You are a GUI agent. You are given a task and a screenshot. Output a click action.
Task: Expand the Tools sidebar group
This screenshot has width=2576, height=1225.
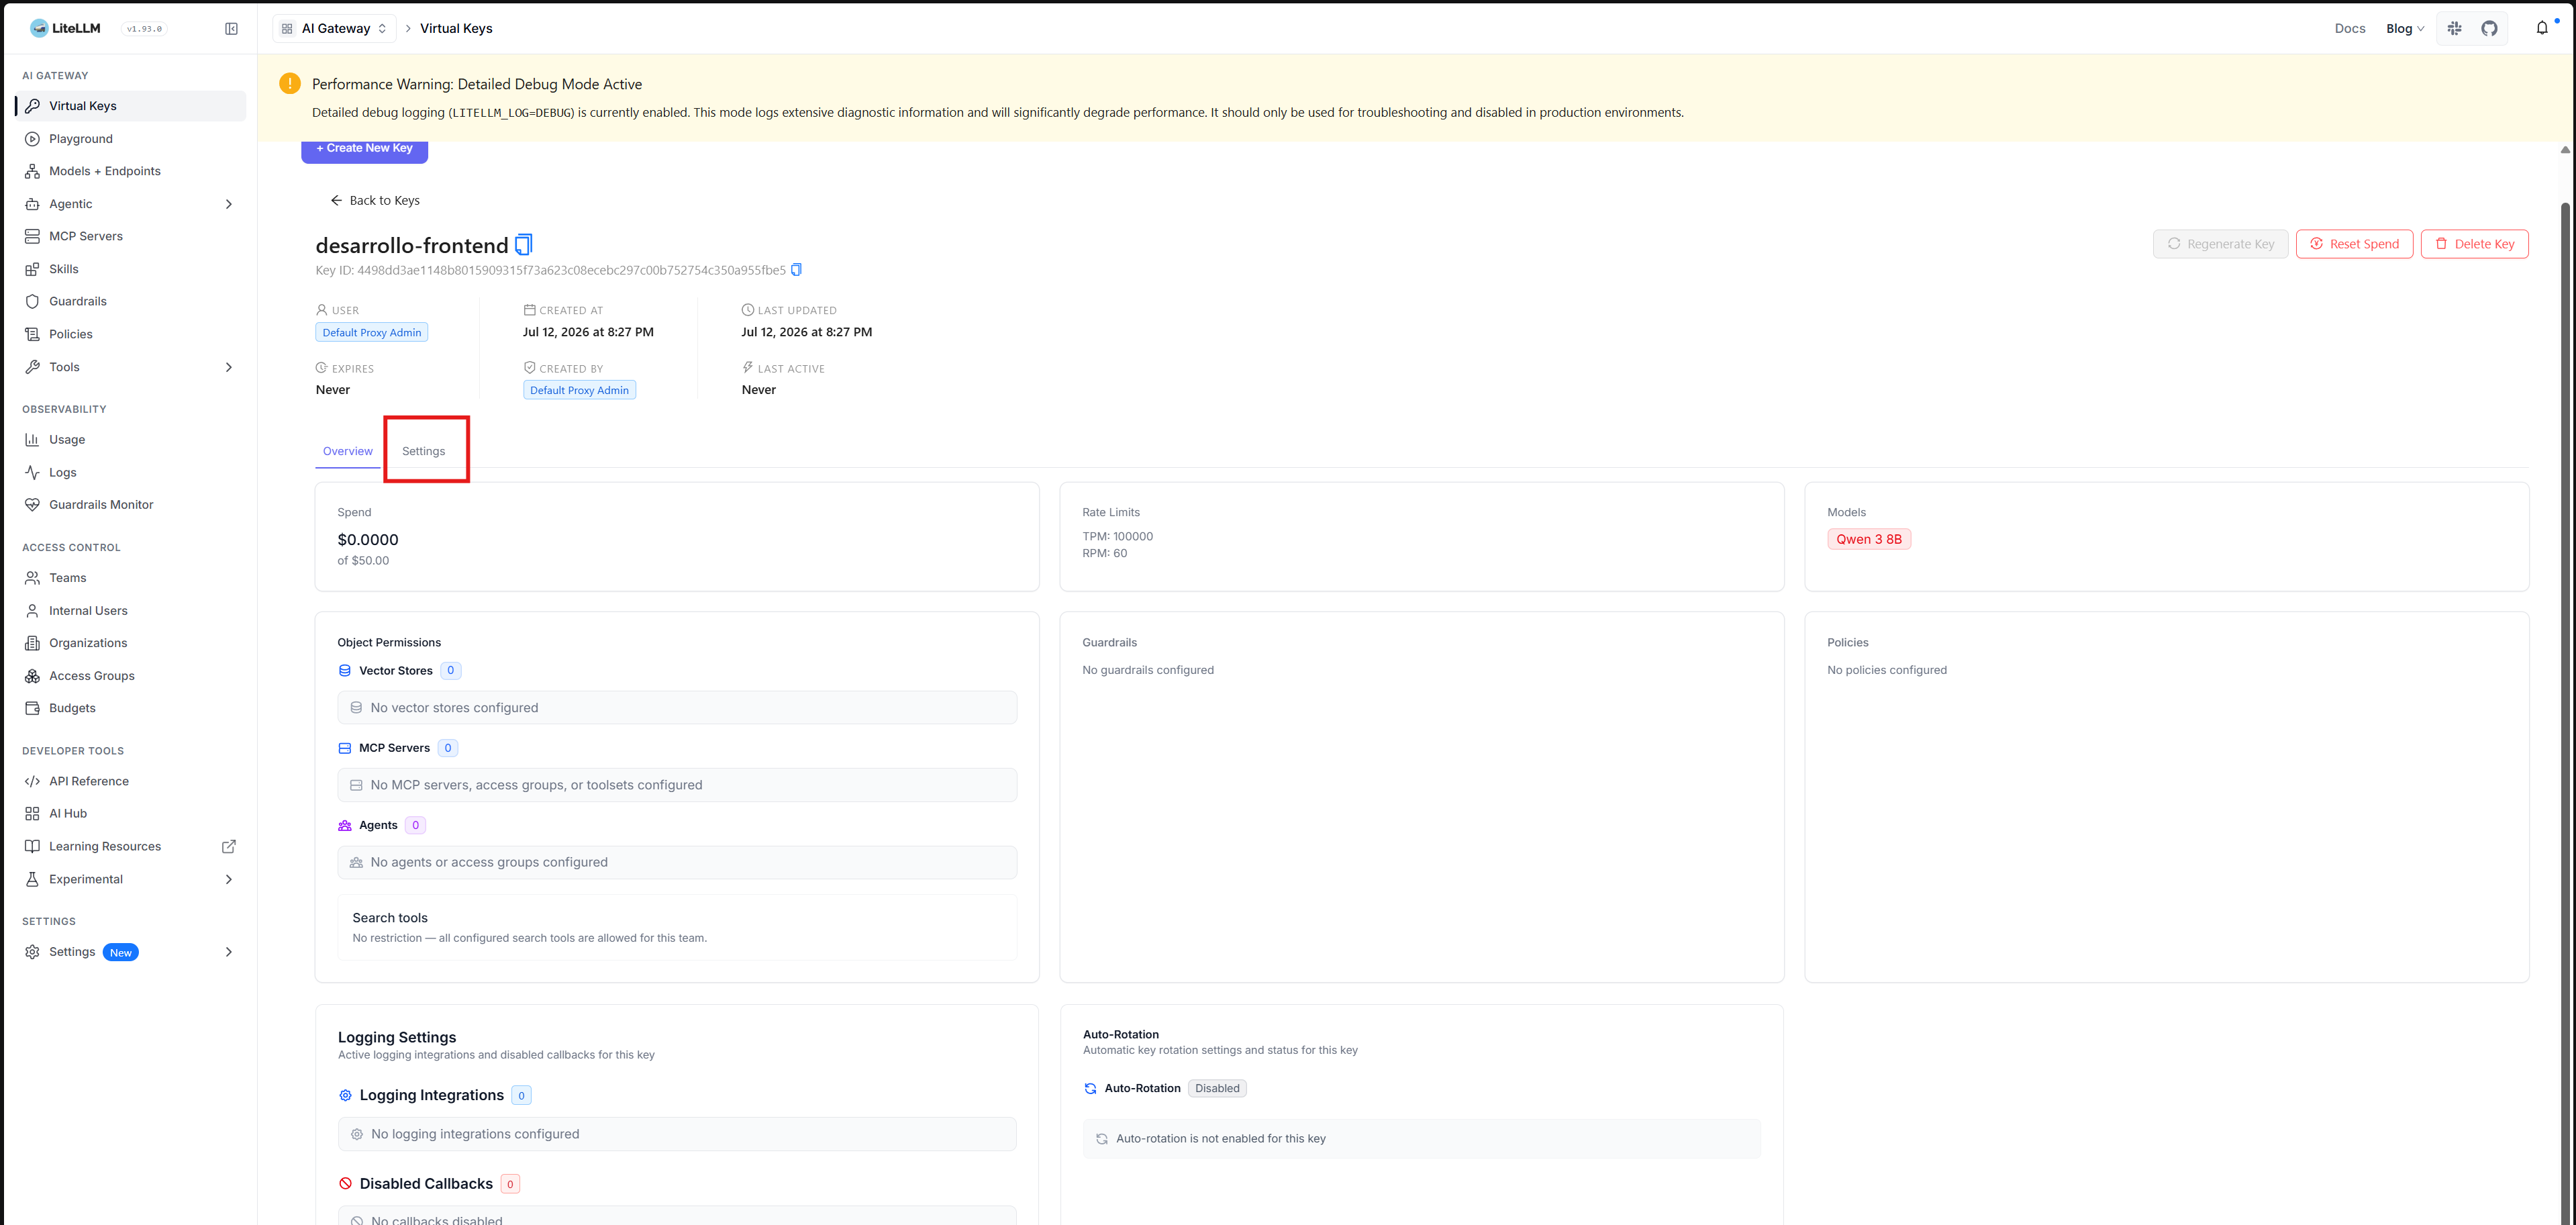[130, 367]
